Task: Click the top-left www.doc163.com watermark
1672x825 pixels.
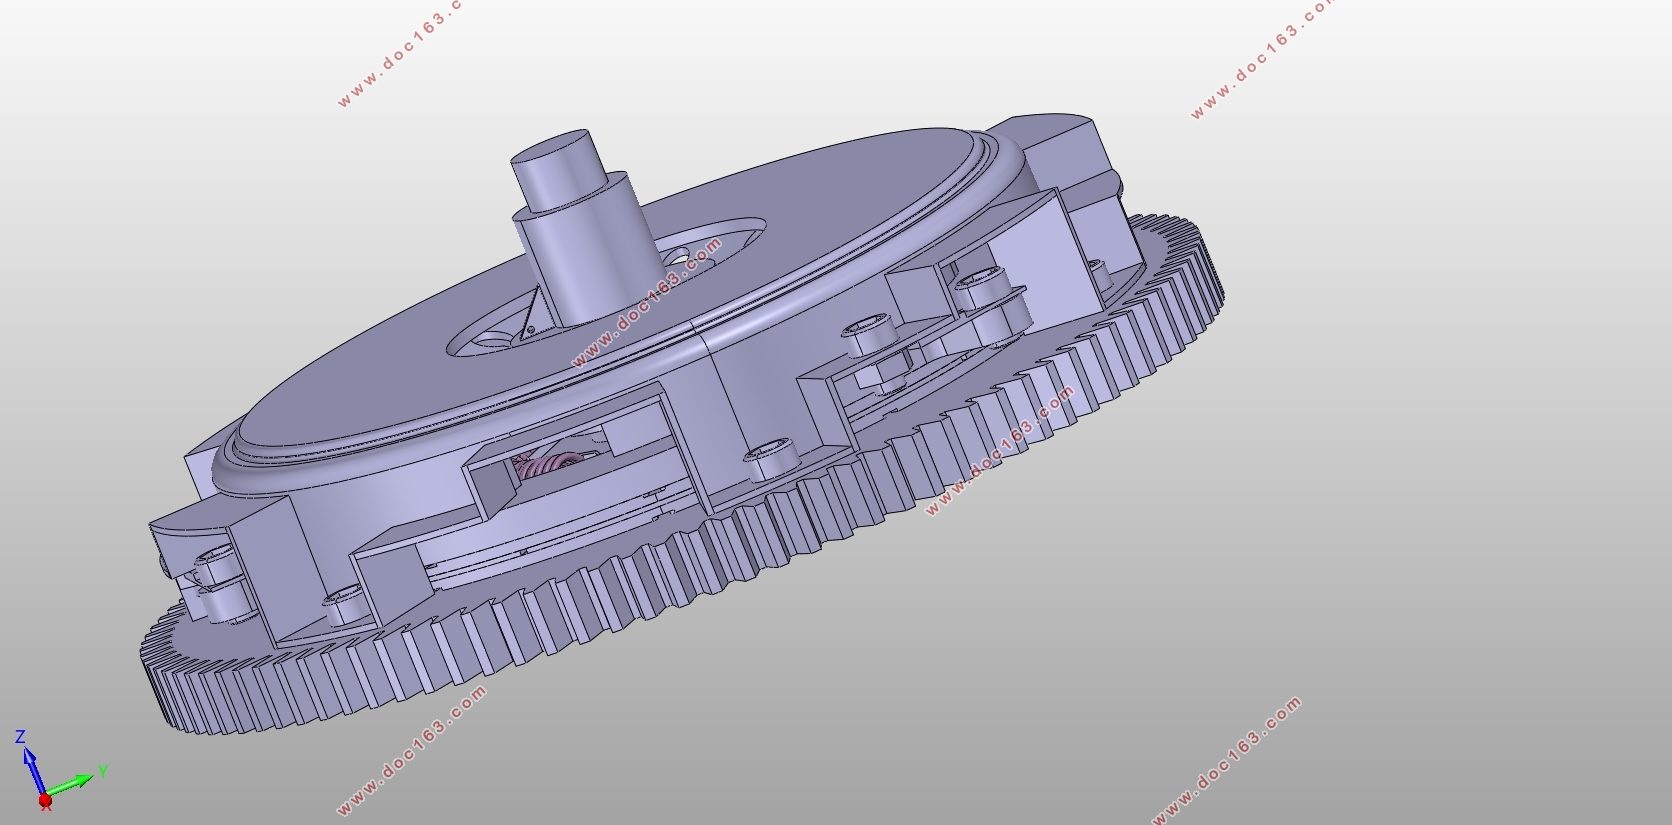Action: click(400, 52)
